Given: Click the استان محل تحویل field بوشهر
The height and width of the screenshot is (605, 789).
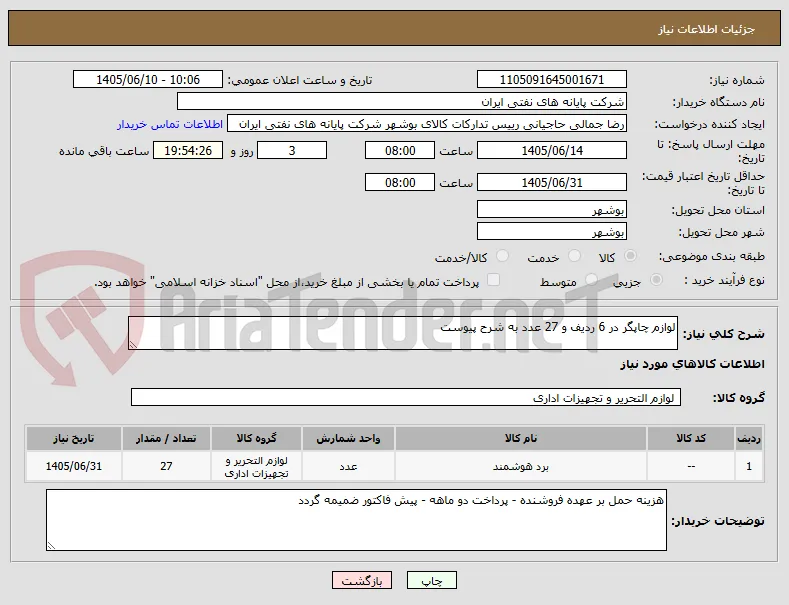Looking at the screenshot, I should click(x=551, y=209).
